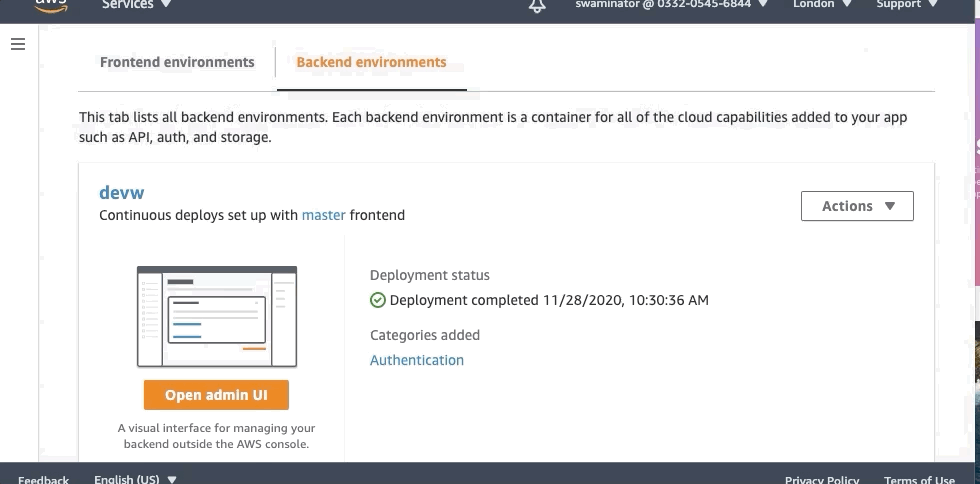Screen dimensions: 980x484
Task: Open the notifications bell
Action: pos(537,6)
